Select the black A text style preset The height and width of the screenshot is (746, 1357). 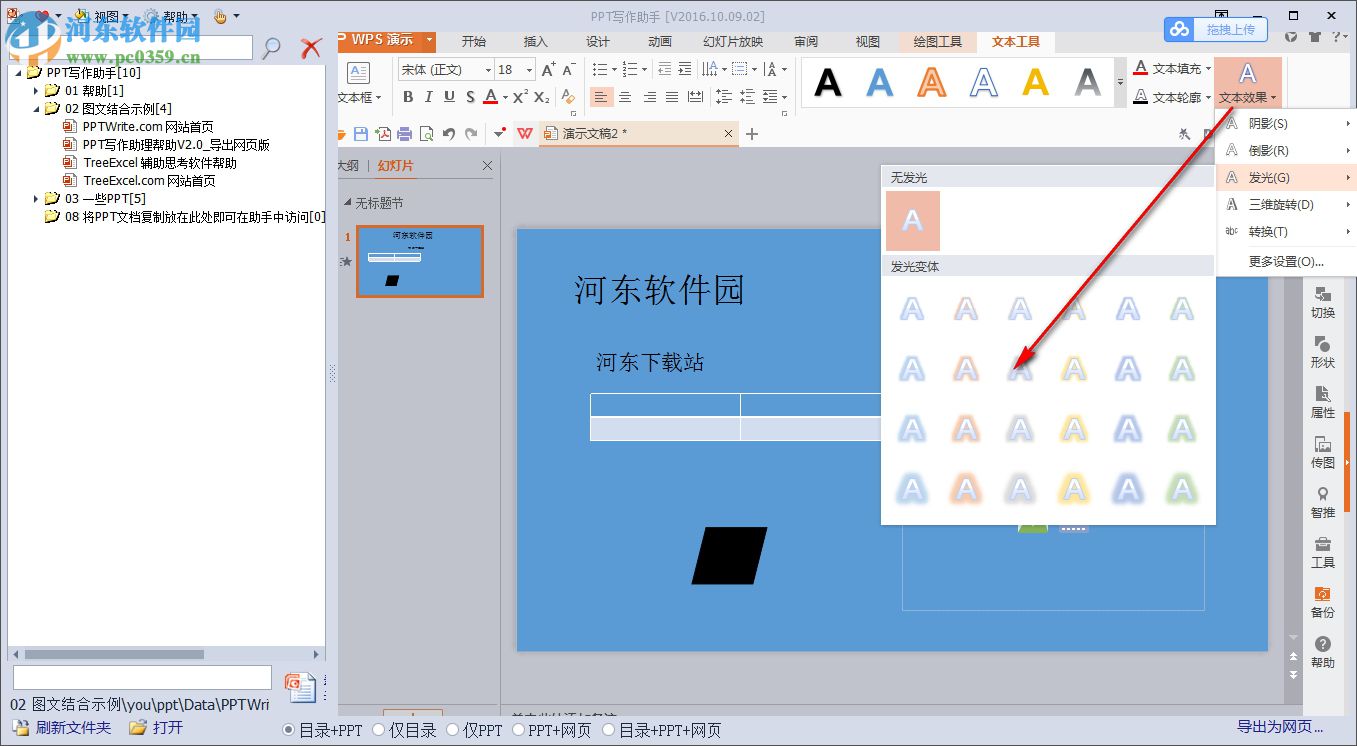point(828,82)
